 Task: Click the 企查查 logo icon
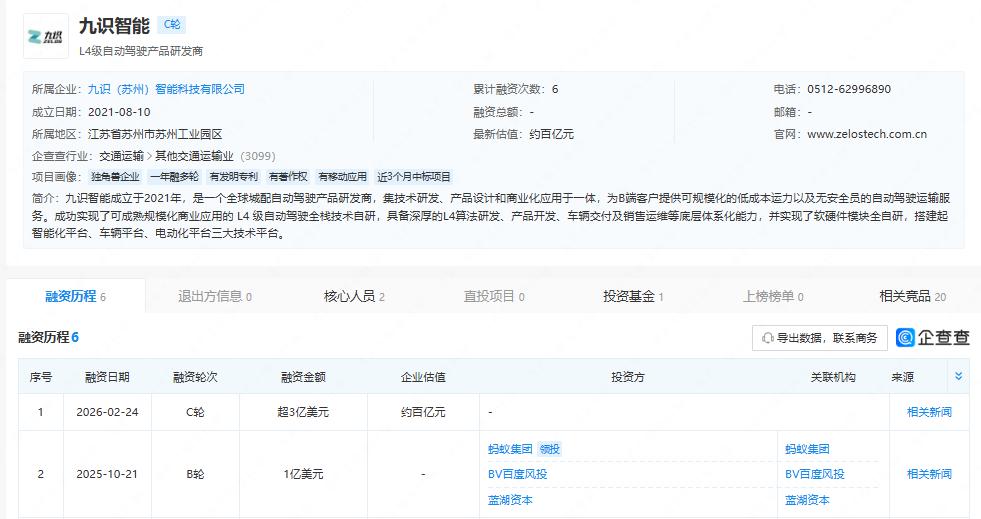(933, 338)
